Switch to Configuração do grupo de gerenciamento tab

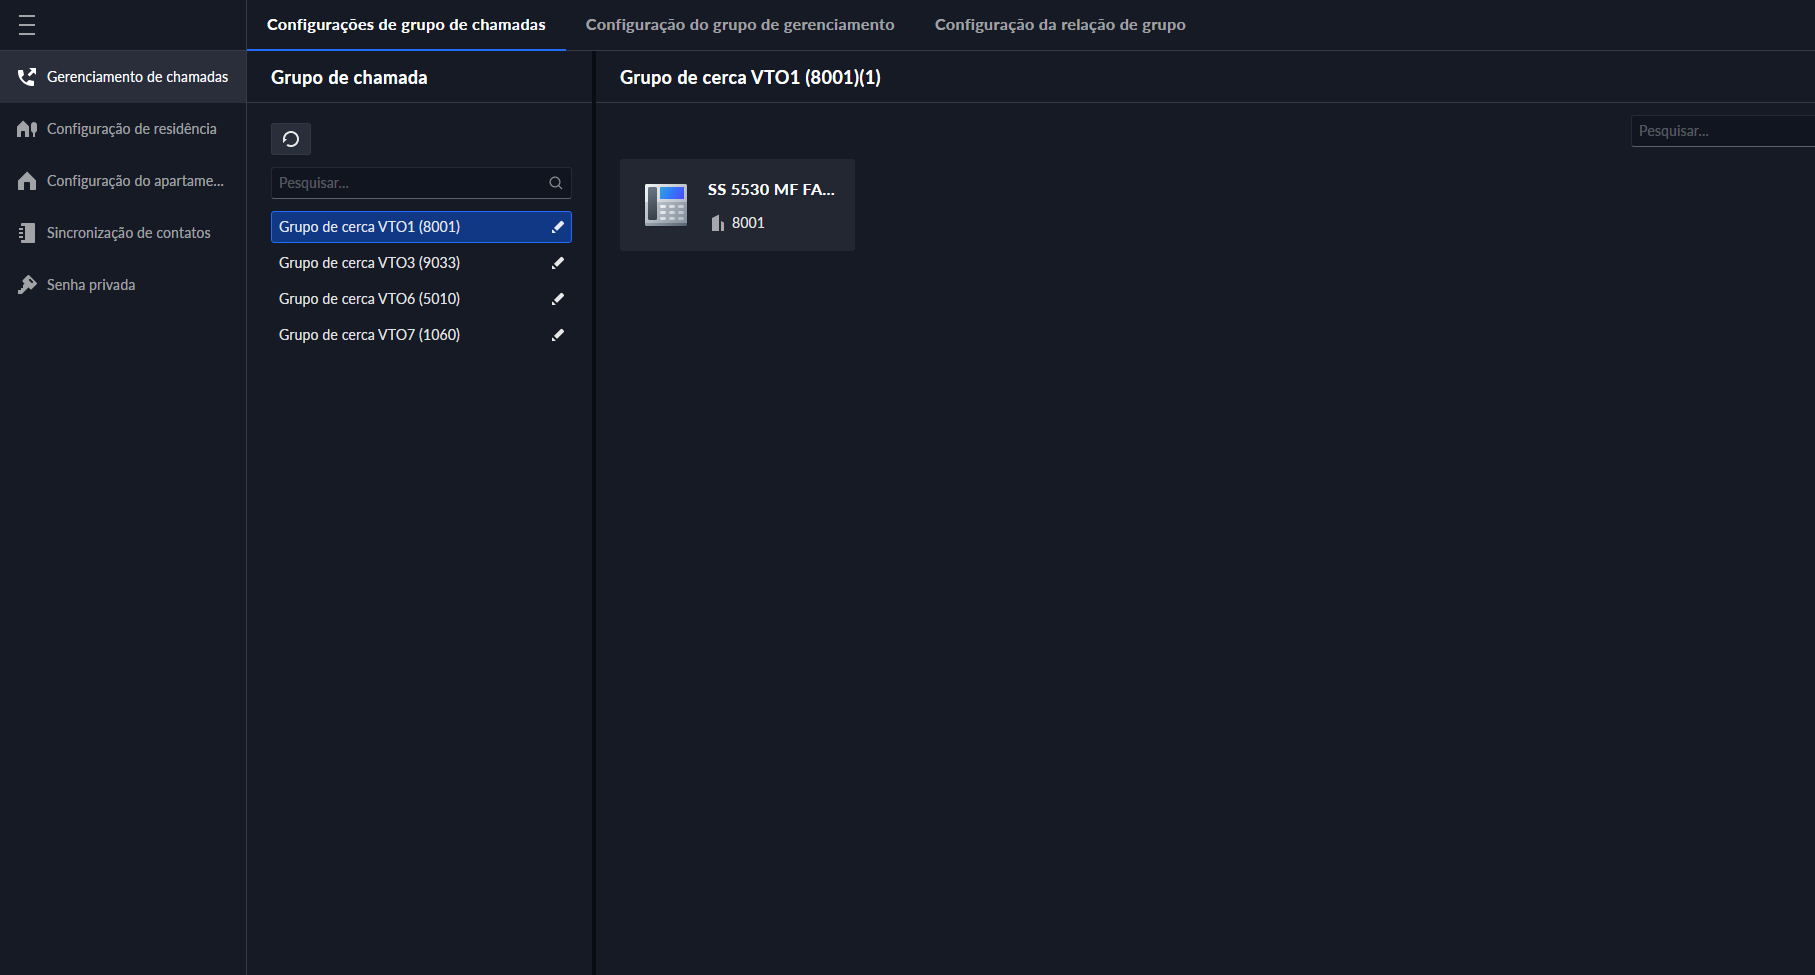coord(740,25)
